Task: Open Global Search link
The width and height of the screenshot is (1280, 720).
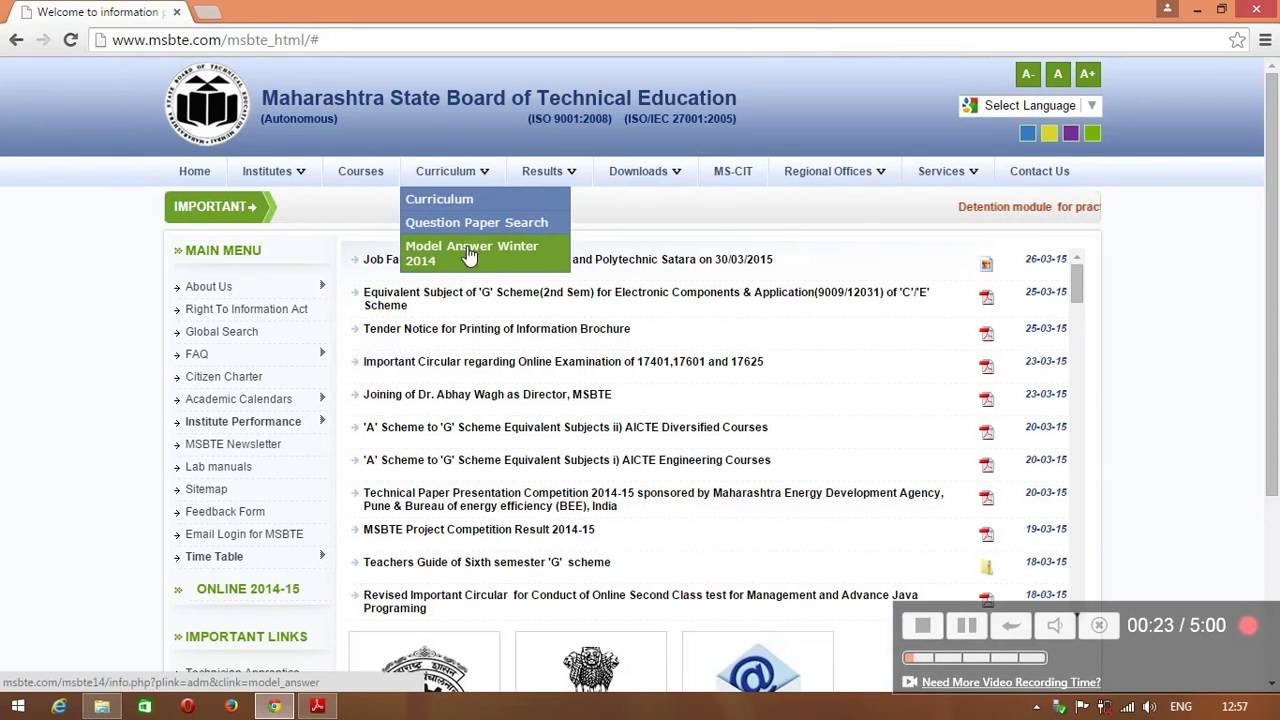Action: pyautogui.click(x=221, y=332)
